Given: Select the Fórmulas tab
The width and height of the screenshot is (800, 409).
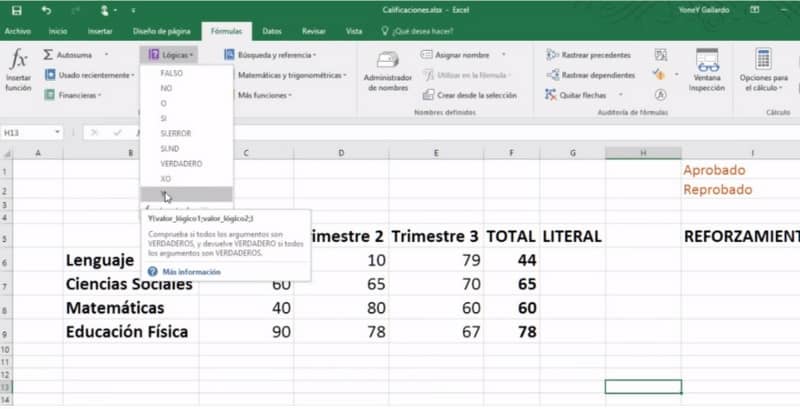Looking at the screenshot, I should [x=227, y=31].
